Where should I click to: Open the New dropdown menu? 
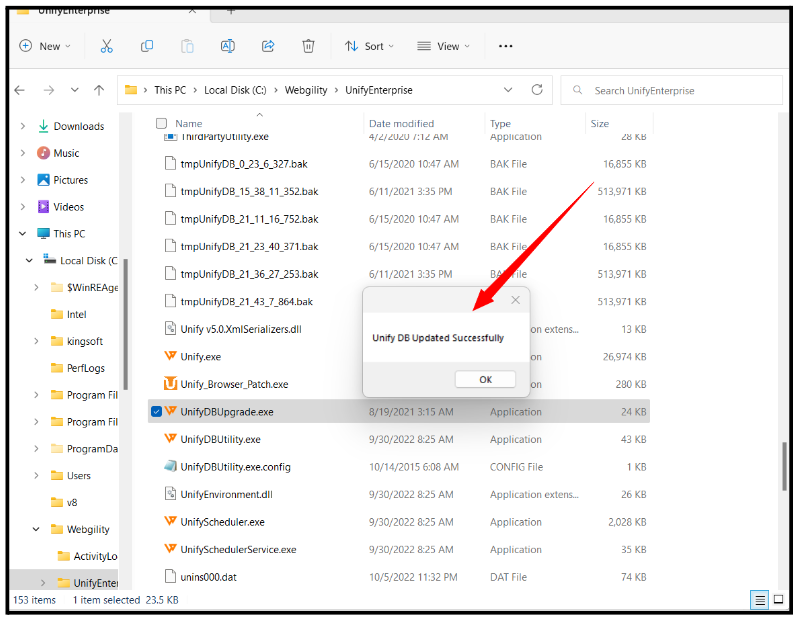click(45, 46)
